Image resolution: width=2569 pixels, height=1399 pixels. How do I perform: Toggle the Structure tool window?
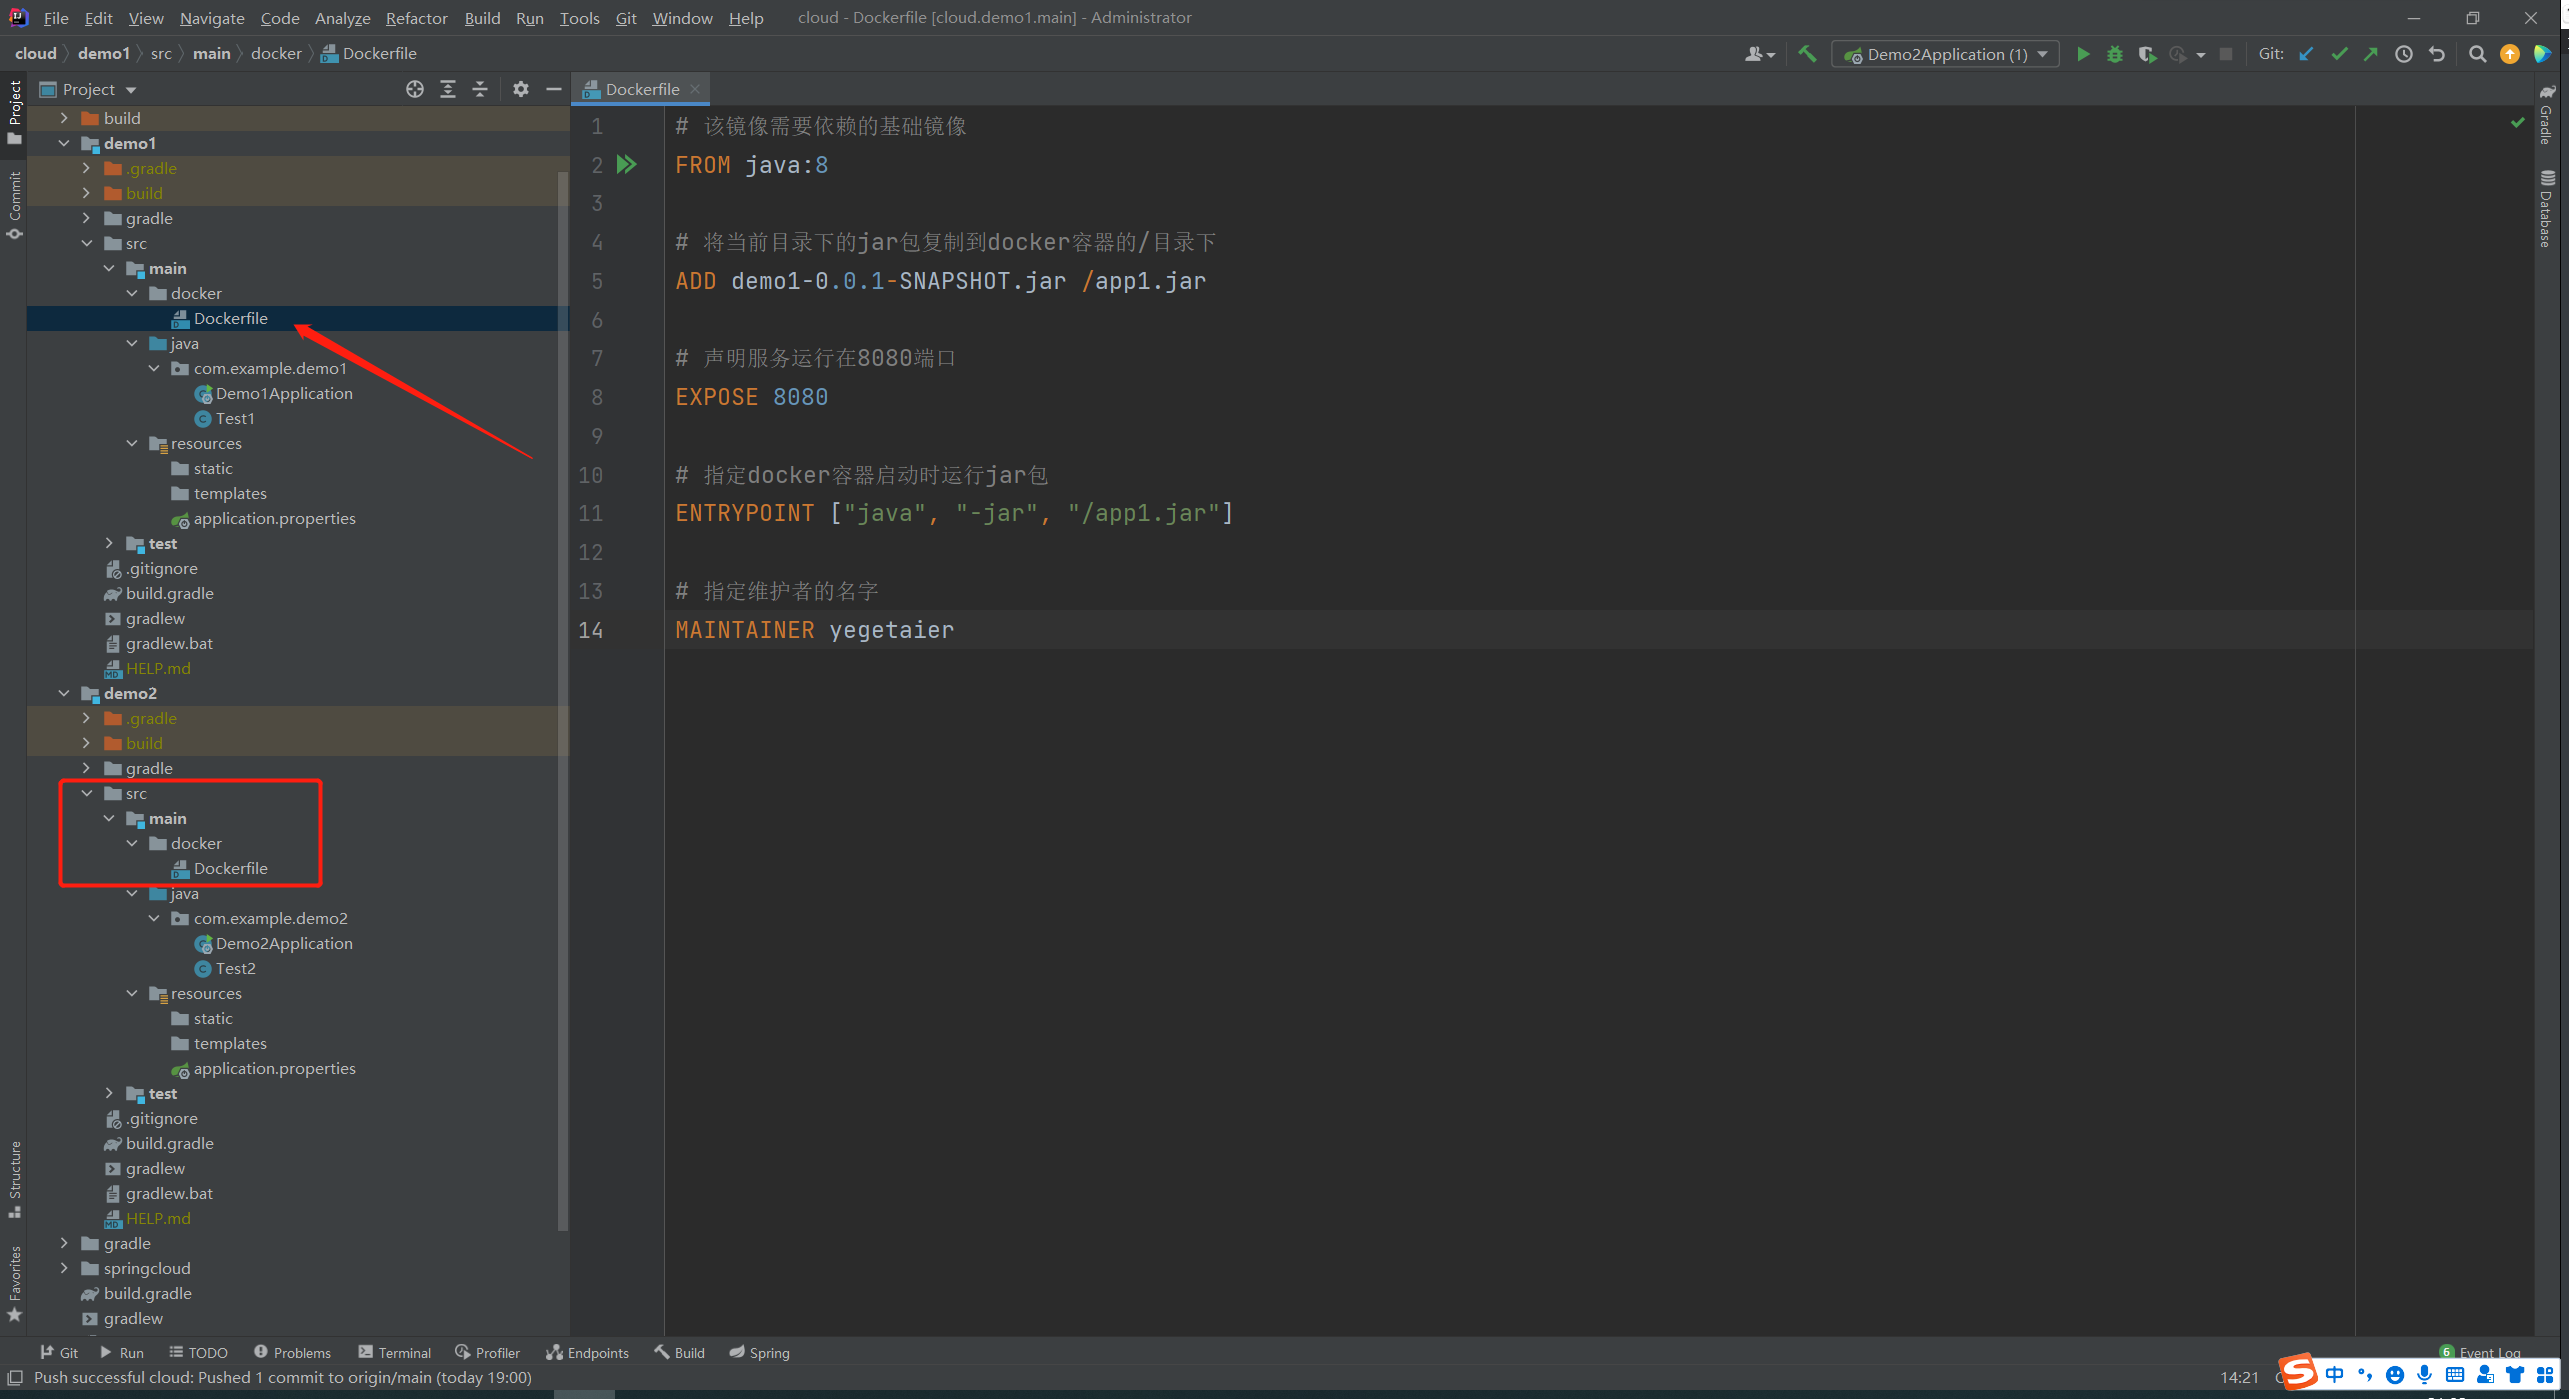[14, 1178]
